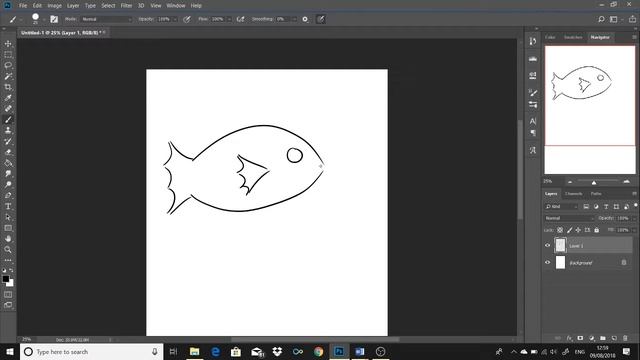
Task: Add a layer mask
Action: click(580, 338)
